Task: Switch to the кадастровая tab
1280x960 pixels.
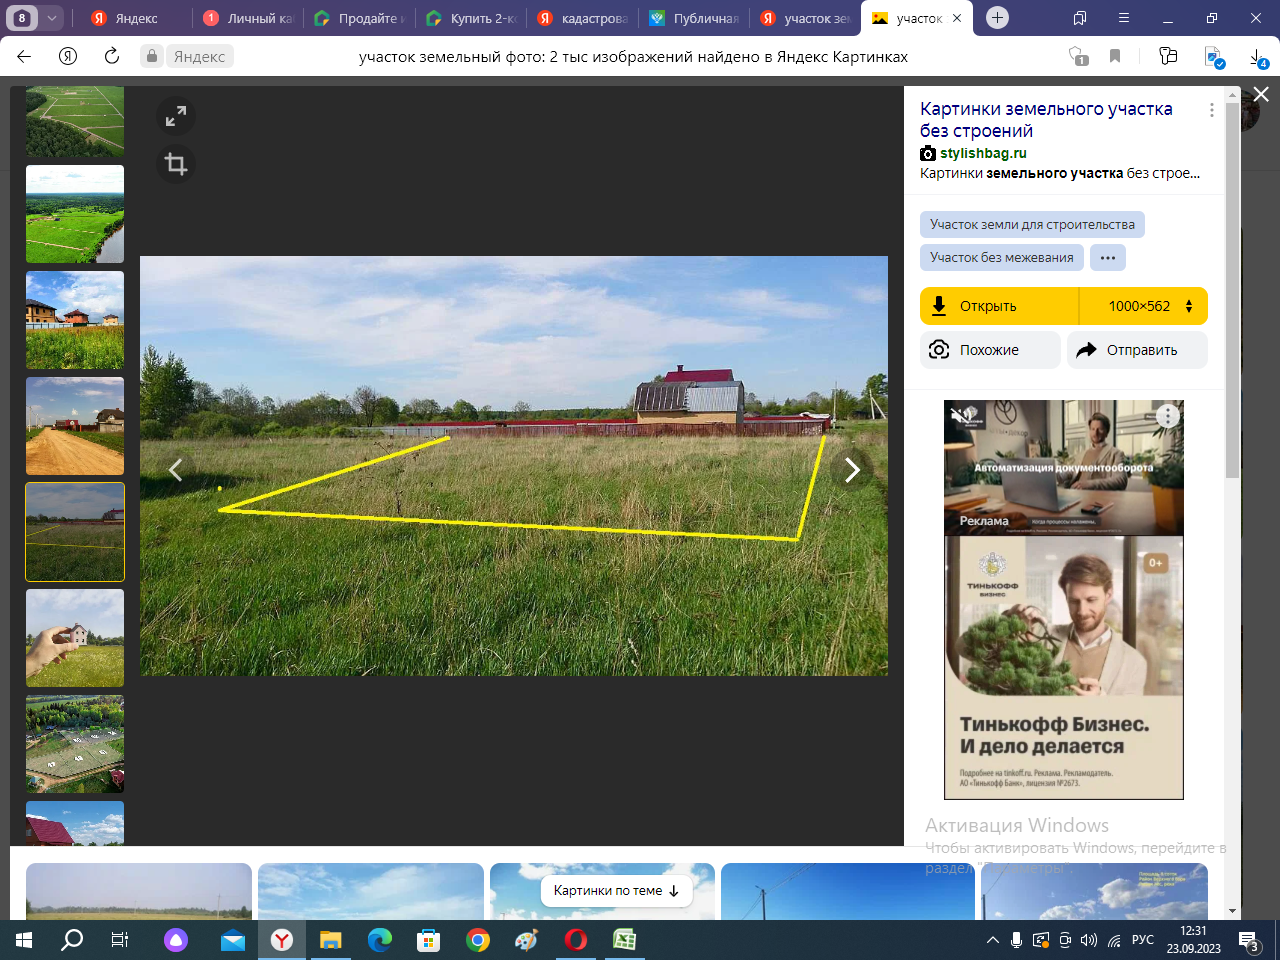Action: click(583, 18)
